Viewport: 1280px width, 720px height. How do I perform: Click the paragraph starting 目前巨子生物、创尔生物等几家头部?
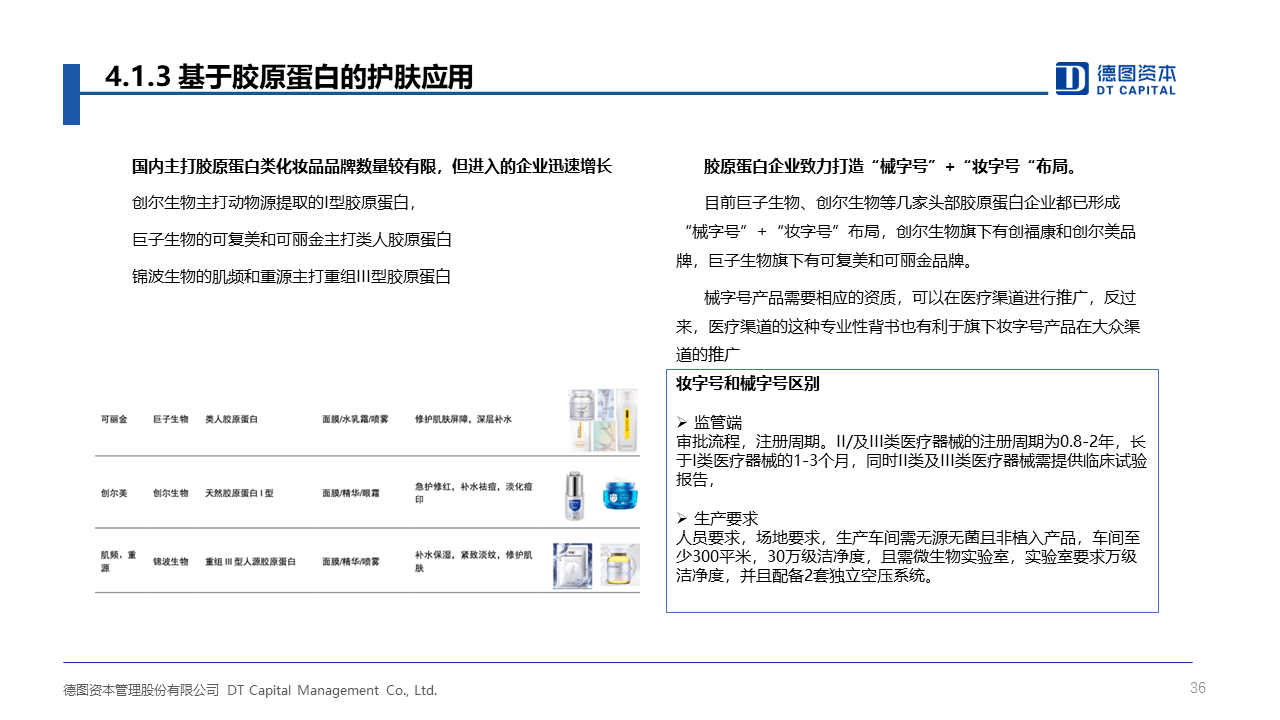click(x=906, y=232)
